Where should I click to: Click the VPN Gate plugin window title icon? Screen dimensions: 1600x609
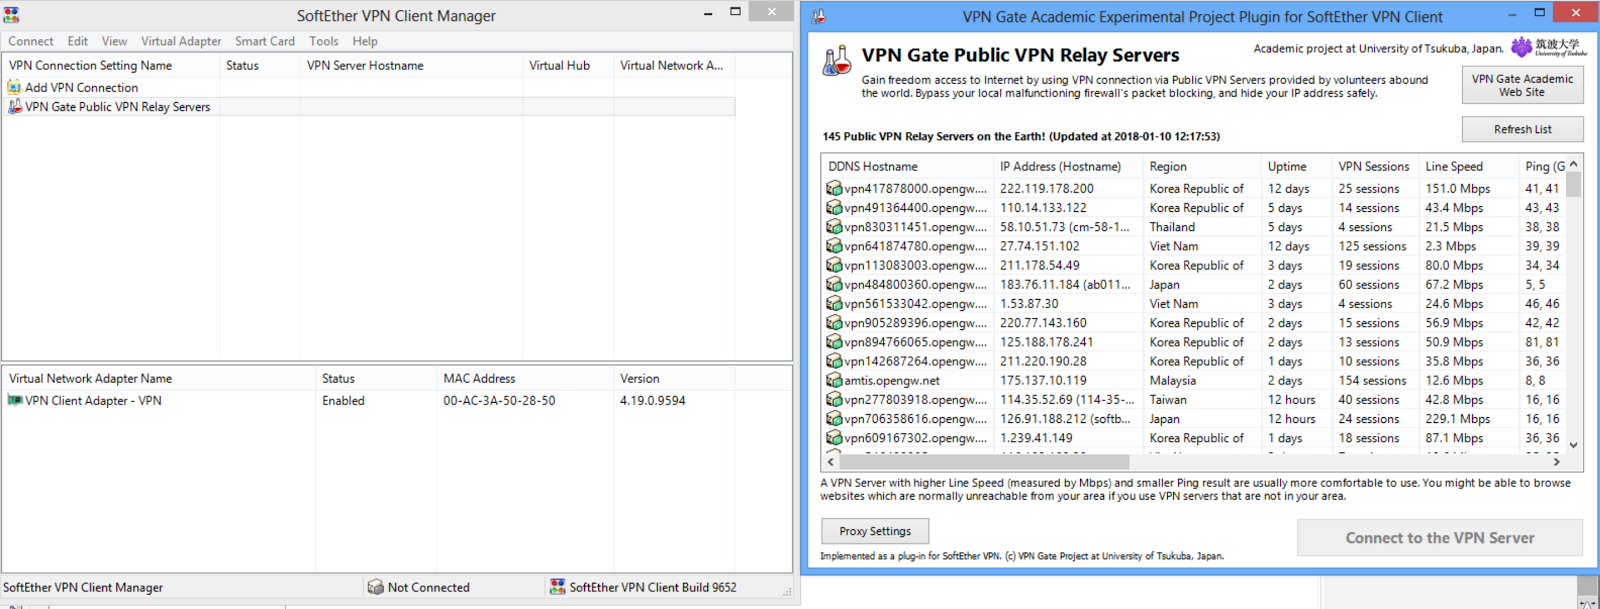click(x=818, y=16)
